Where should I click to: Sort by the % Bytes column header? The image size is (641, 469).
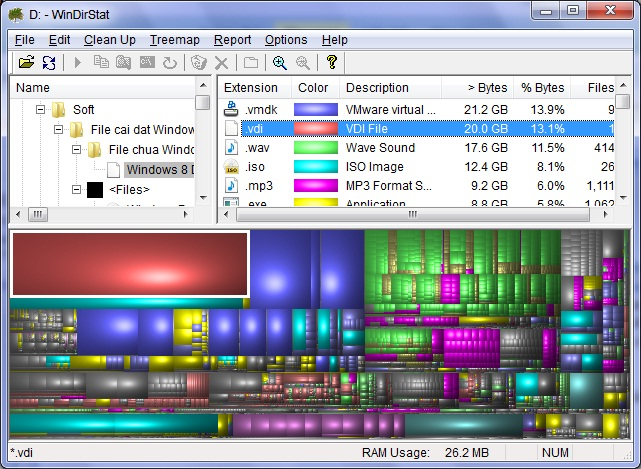click(x=542, y=88)
